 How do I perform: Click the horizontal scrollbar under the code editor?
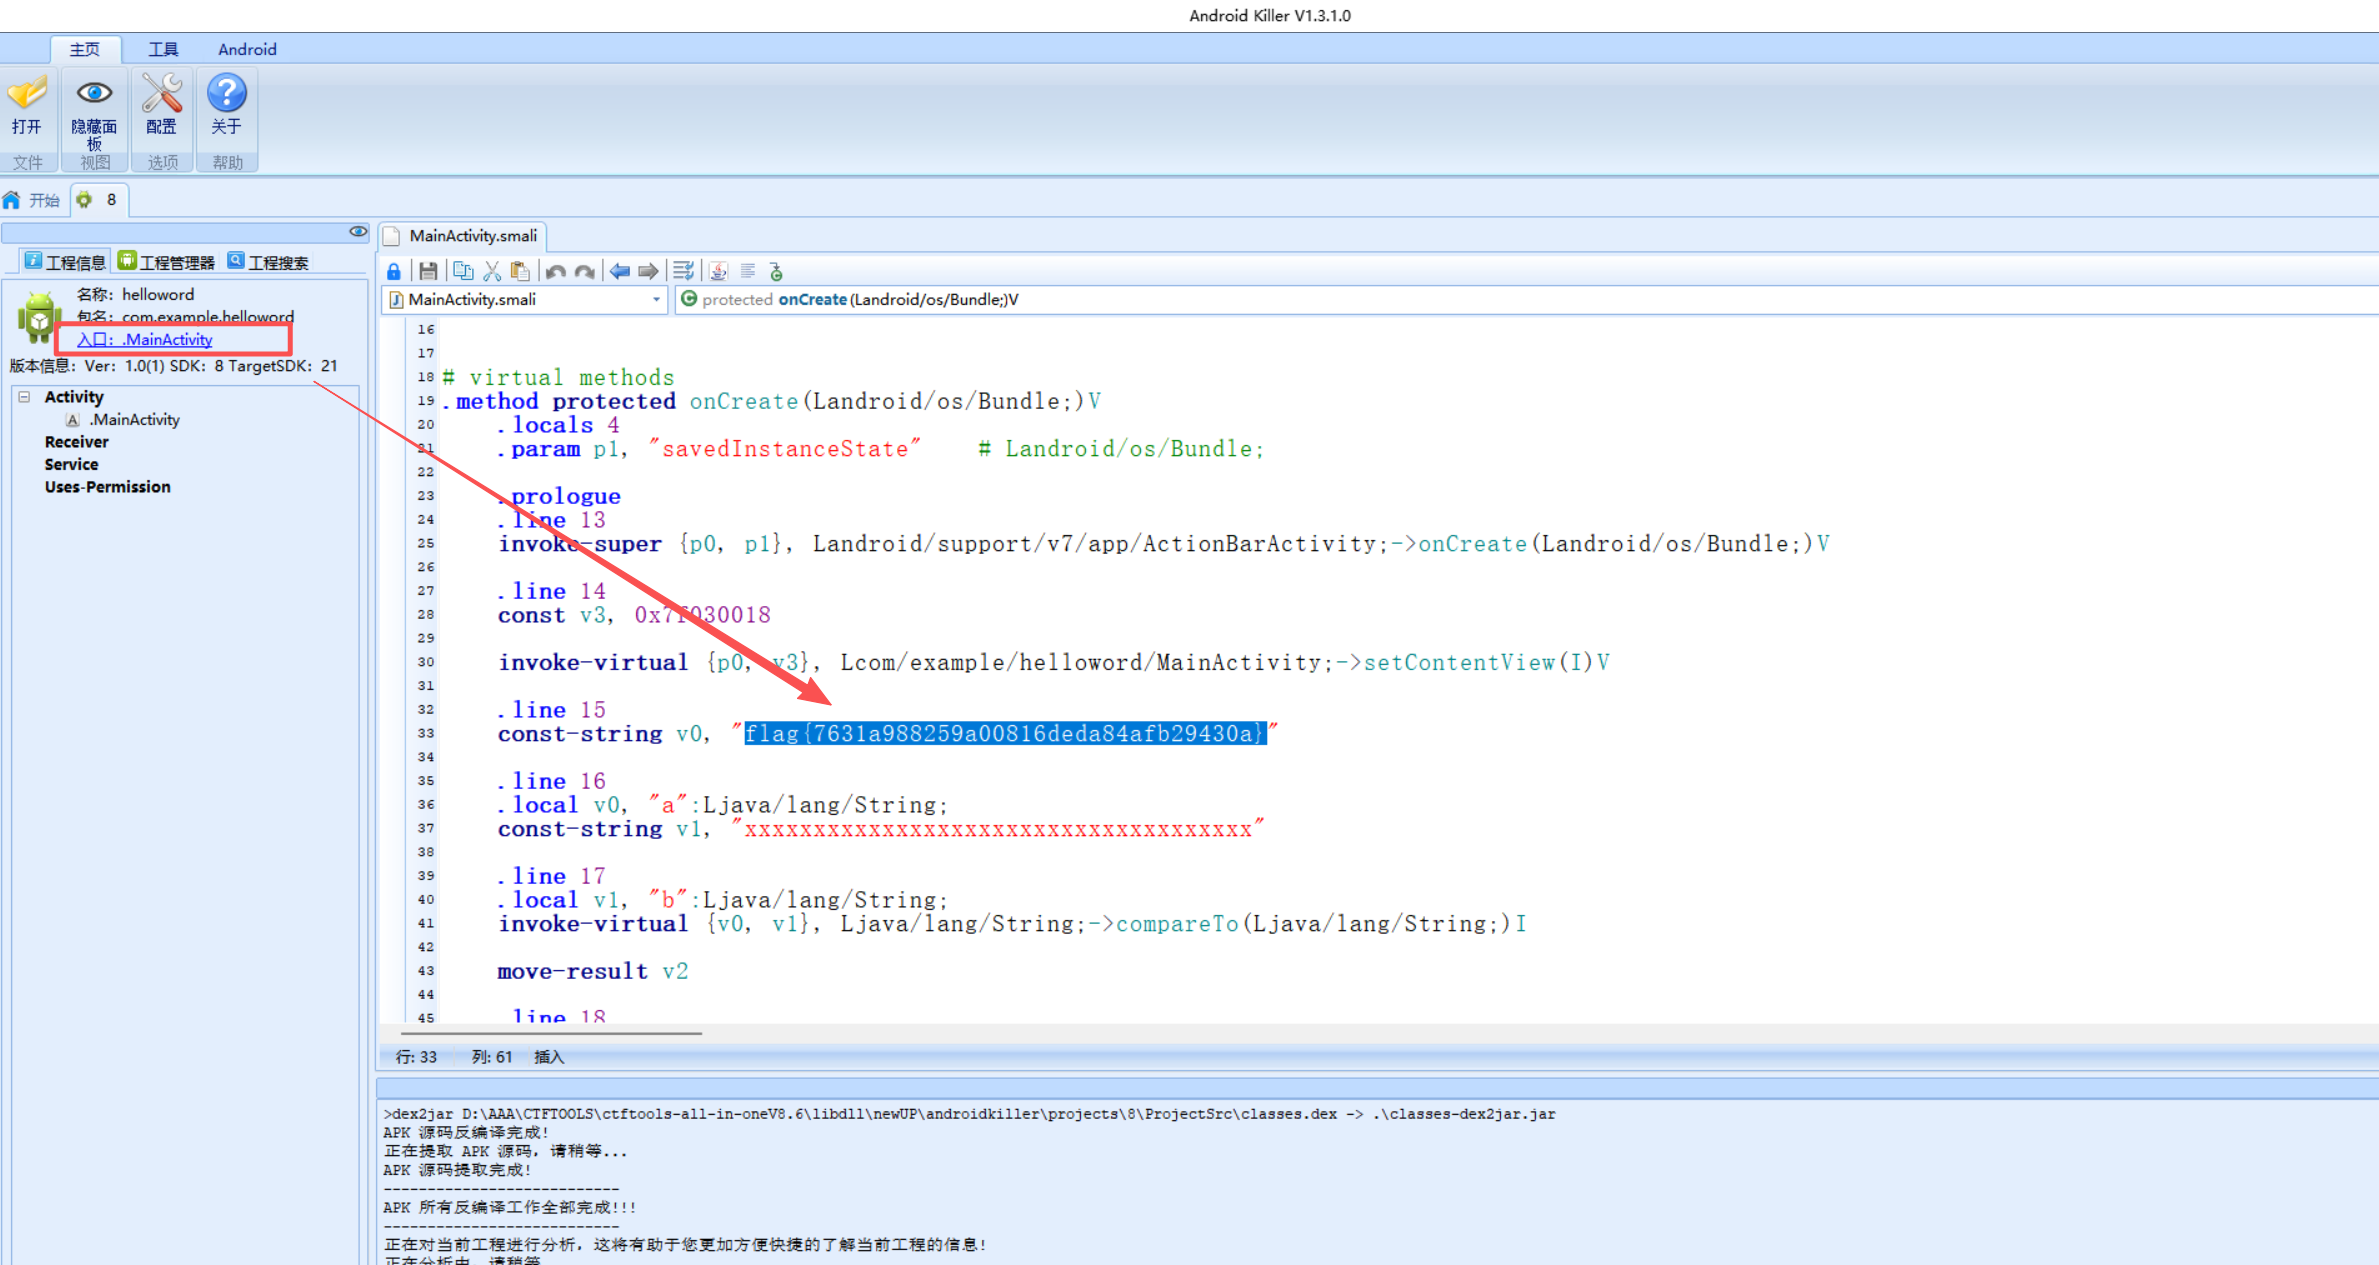pos(552,1033)
